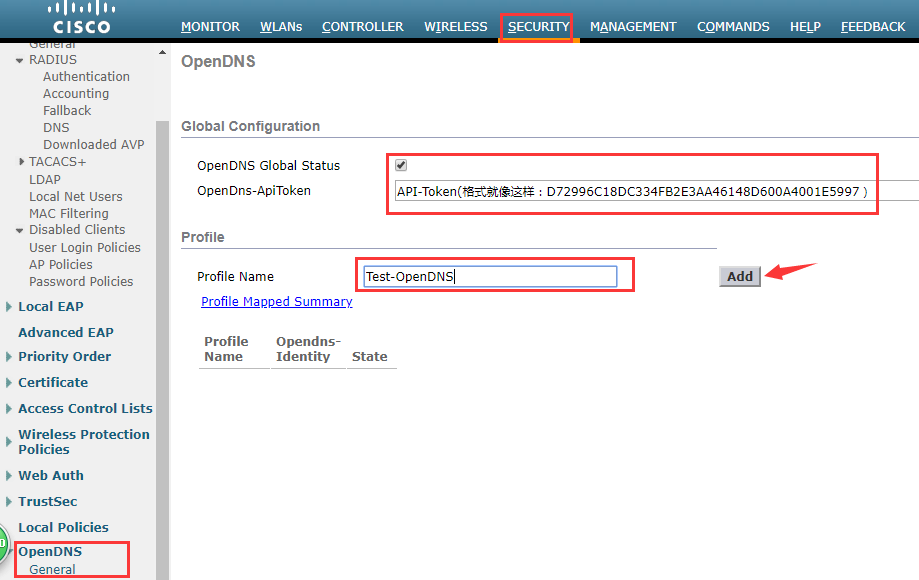Click the Opendns-Identity column header
Image resolution: width=919 pixels, height=580 pixels.
(x=308, y=349)
